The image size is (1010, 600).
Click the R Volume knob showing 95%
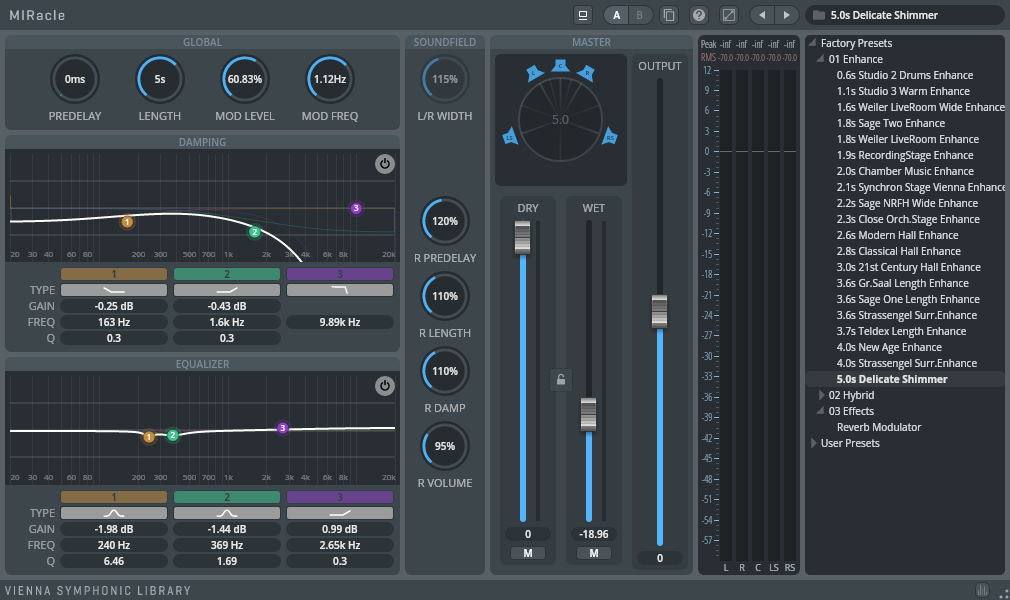(444, 446)
